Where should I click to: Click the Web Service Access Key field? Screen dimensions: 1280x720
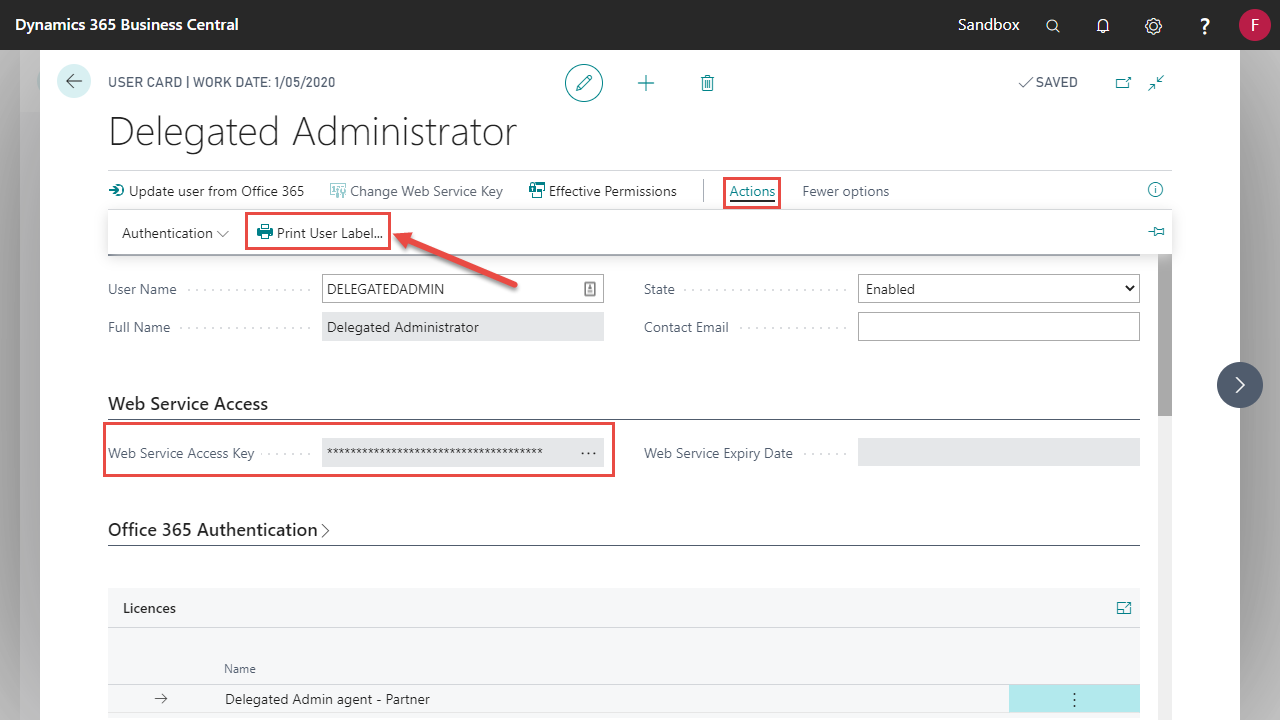tap(463, 452)
